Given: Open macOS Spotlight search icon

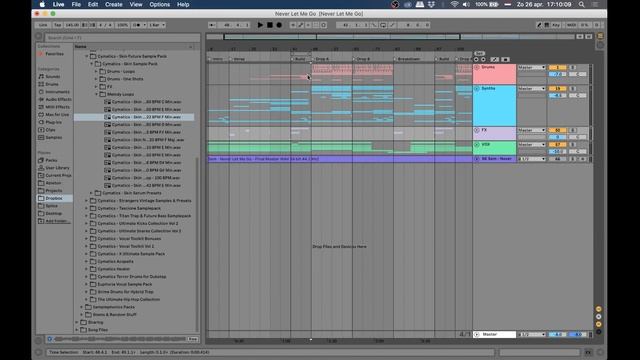Looking at the screenshot, I should coord(582,4).
